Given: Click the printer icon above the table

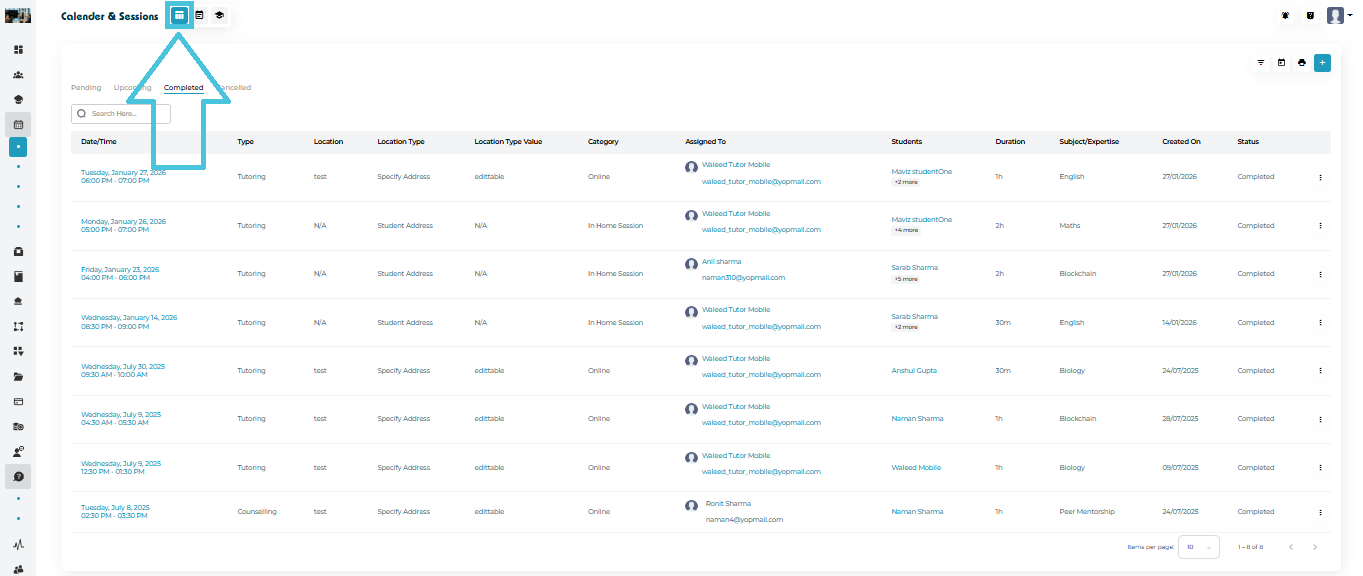Looking at the screenshot, I should pyautogui.click(x=1301, y=63).
